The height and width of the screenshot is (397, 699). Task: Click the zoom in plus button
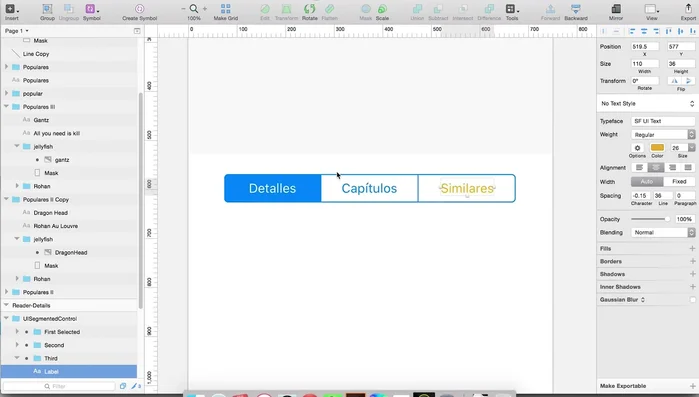tap(205, 8)
